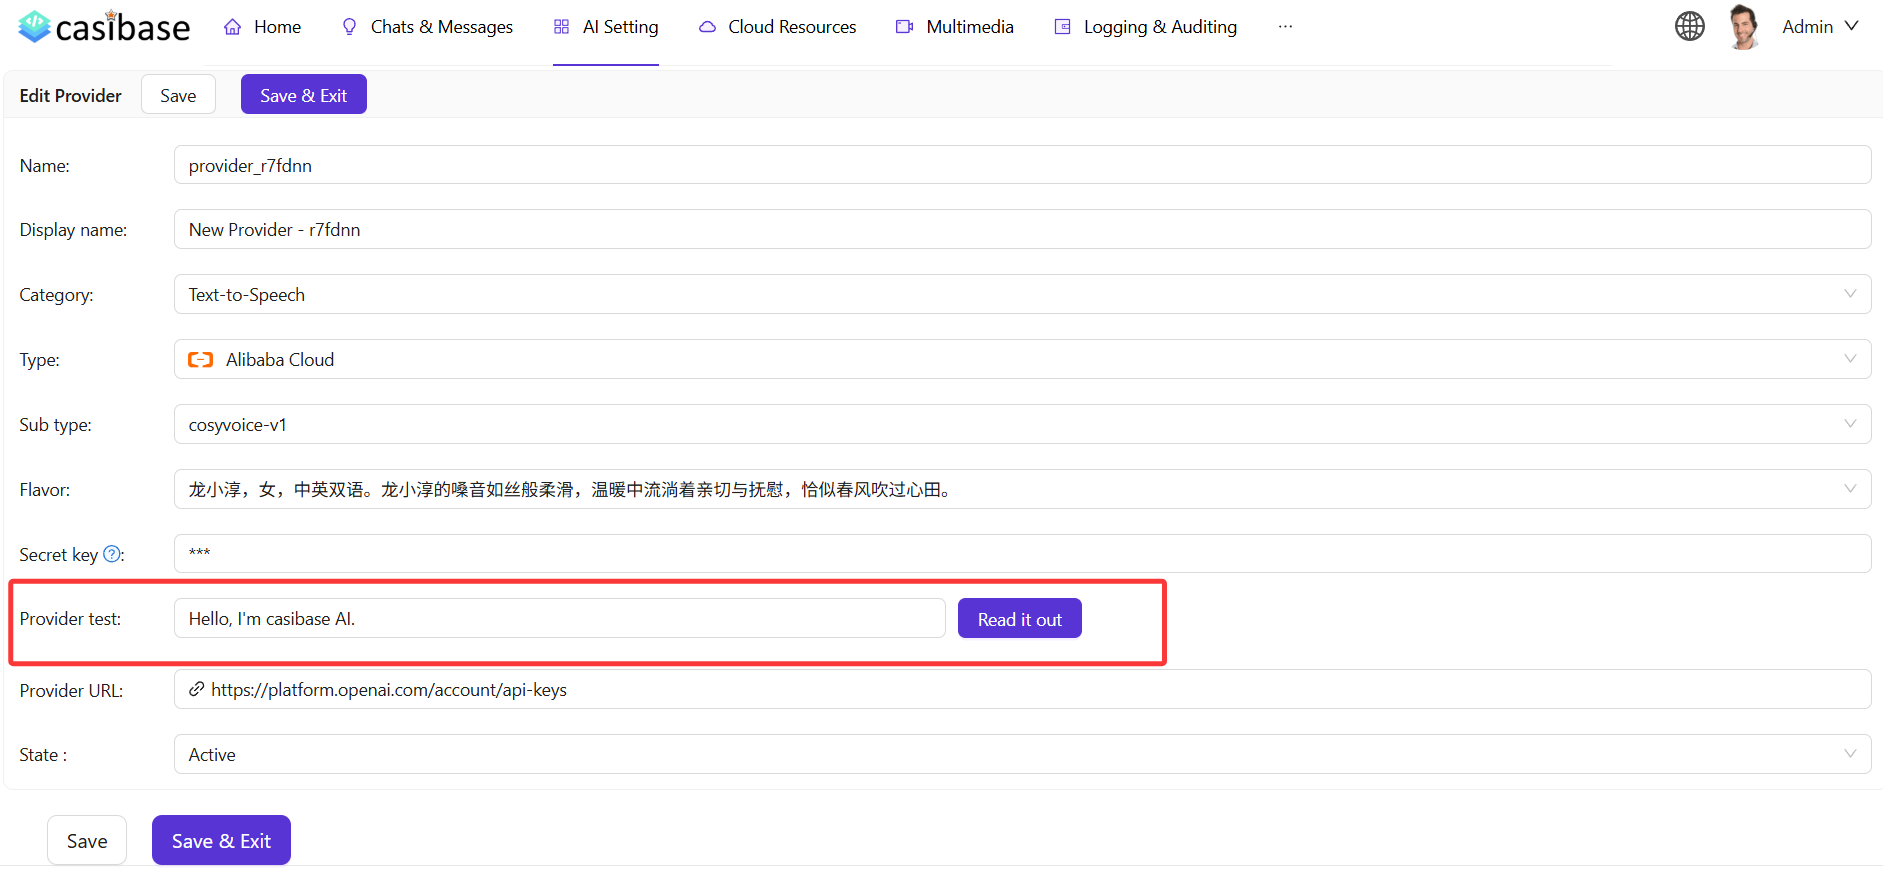Click the Secret key help icon
This screenshot has height=870, width=1883.
[x=112, y=554]
